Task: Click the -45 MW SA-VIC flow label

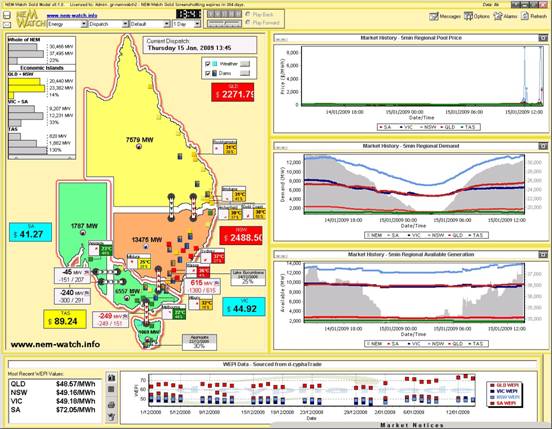Action: [x=72, y=276]
